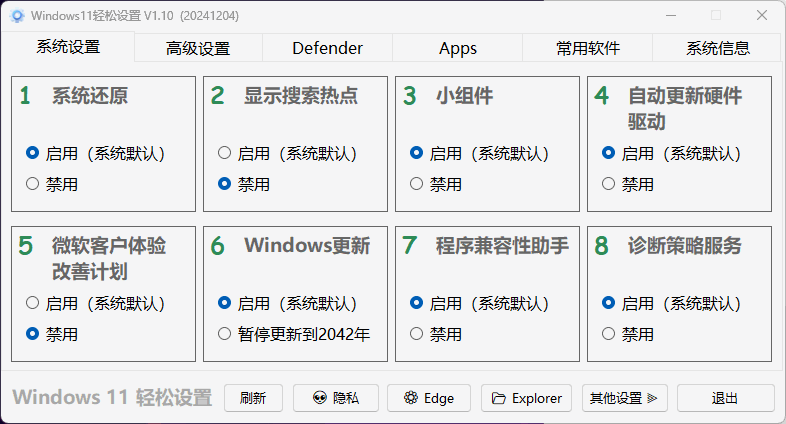Image resolution: width=786 pixels, height=424 pixels.
Task: Open the Apps tab
Action: click(x=457, y=48)
